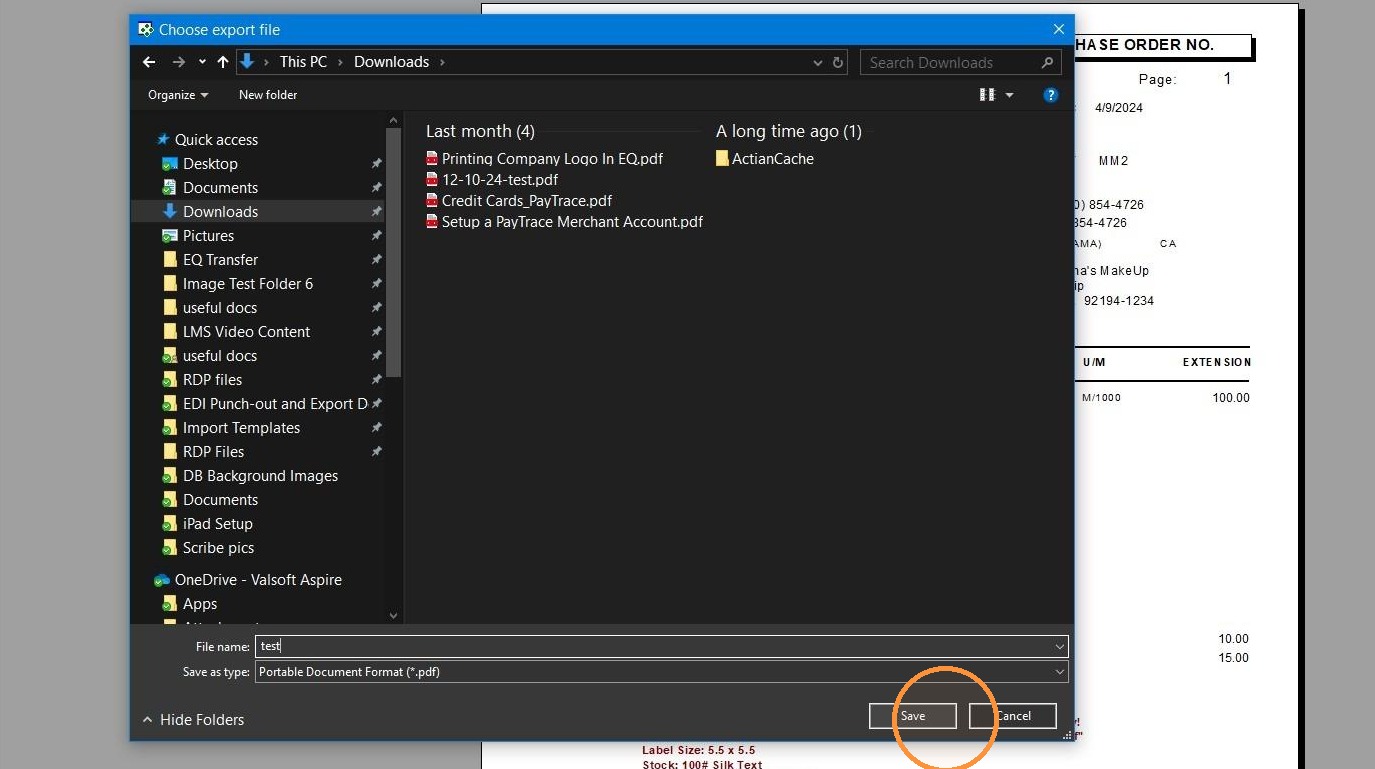
Task: Open the view options dropdown arrow
Action: [1009, 95]
